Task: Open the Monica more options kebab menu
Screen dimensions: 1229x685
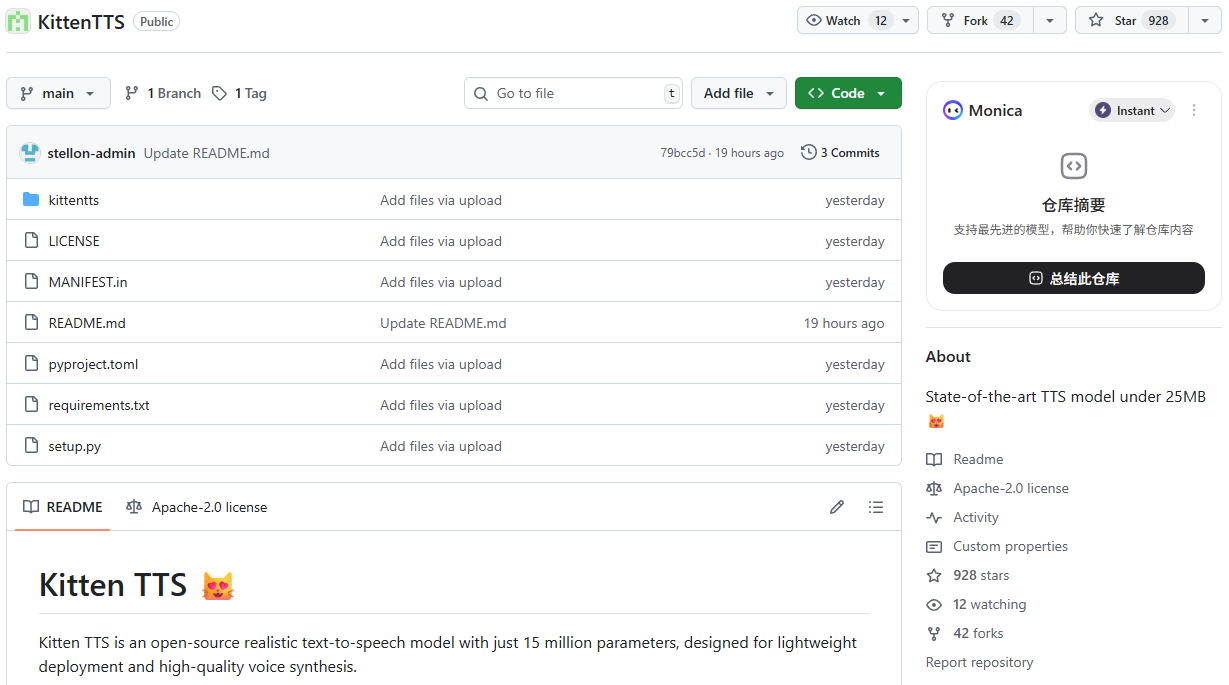Action: point(1194,110)
